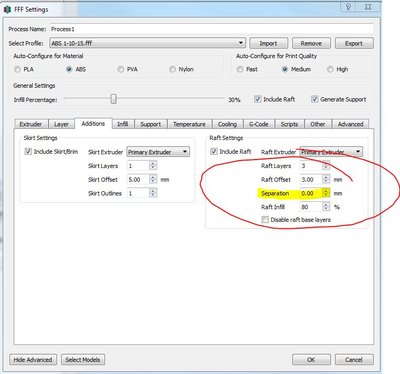Click the Infill Percentage slider handle
The height and width of the screenshot is (374, 400).
point(114,99)
